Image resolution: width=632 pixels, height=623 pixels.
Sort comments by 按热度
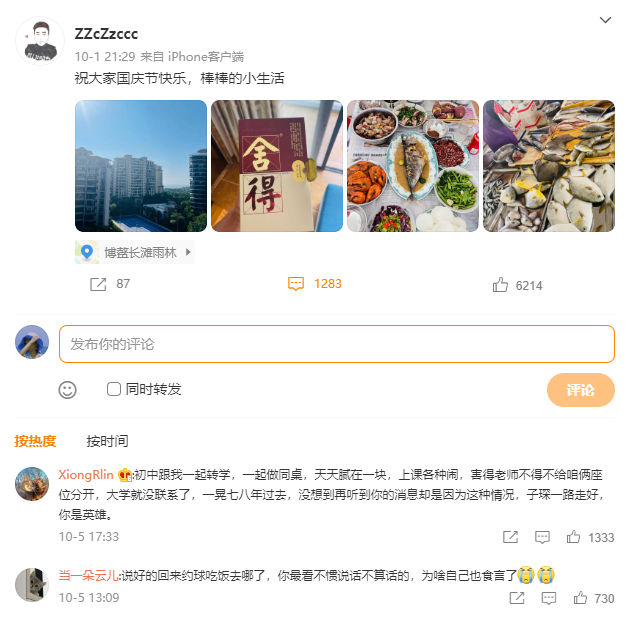pos(35,441)
